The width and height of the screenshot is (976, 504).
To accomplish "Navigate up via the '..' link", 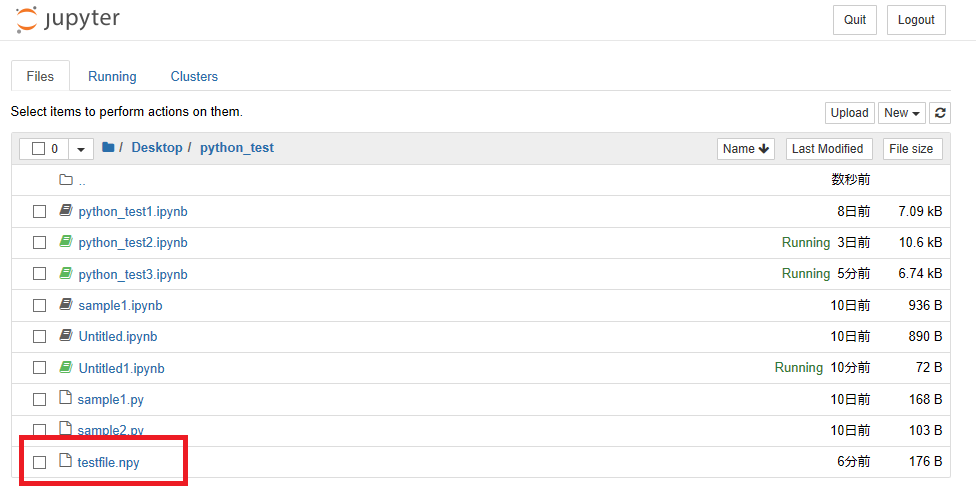I will pos(82,181).
